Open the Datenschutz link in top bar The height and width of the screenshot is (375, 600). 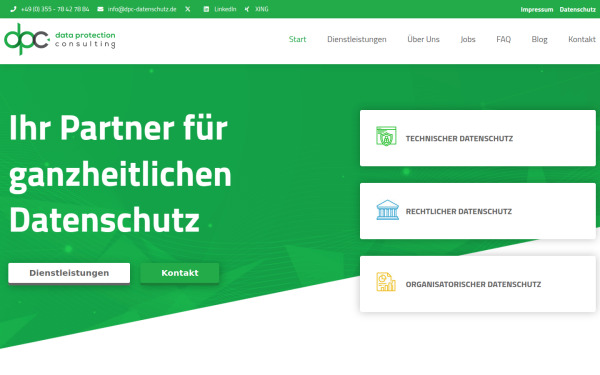point(577,10)
